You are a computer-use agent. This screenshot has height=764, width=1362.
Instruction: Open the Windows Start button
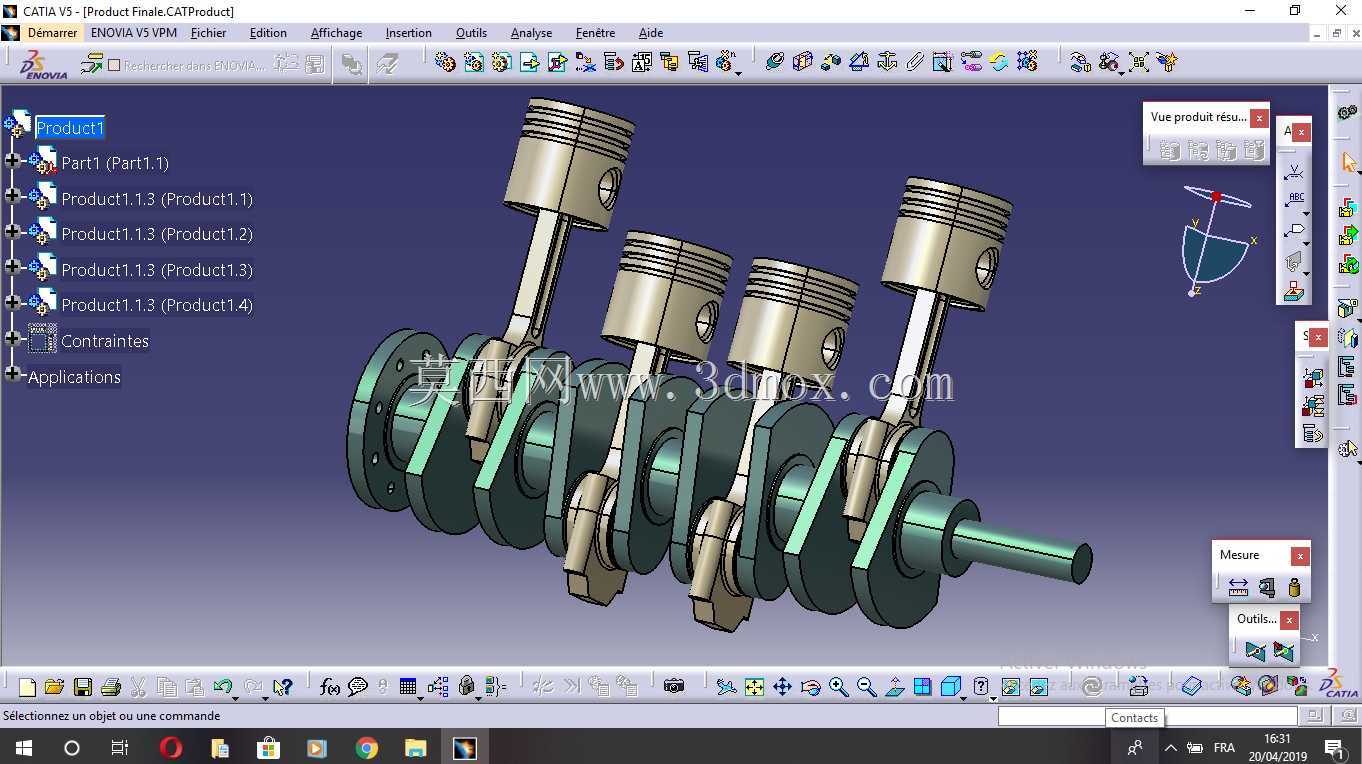pos(24,747)
